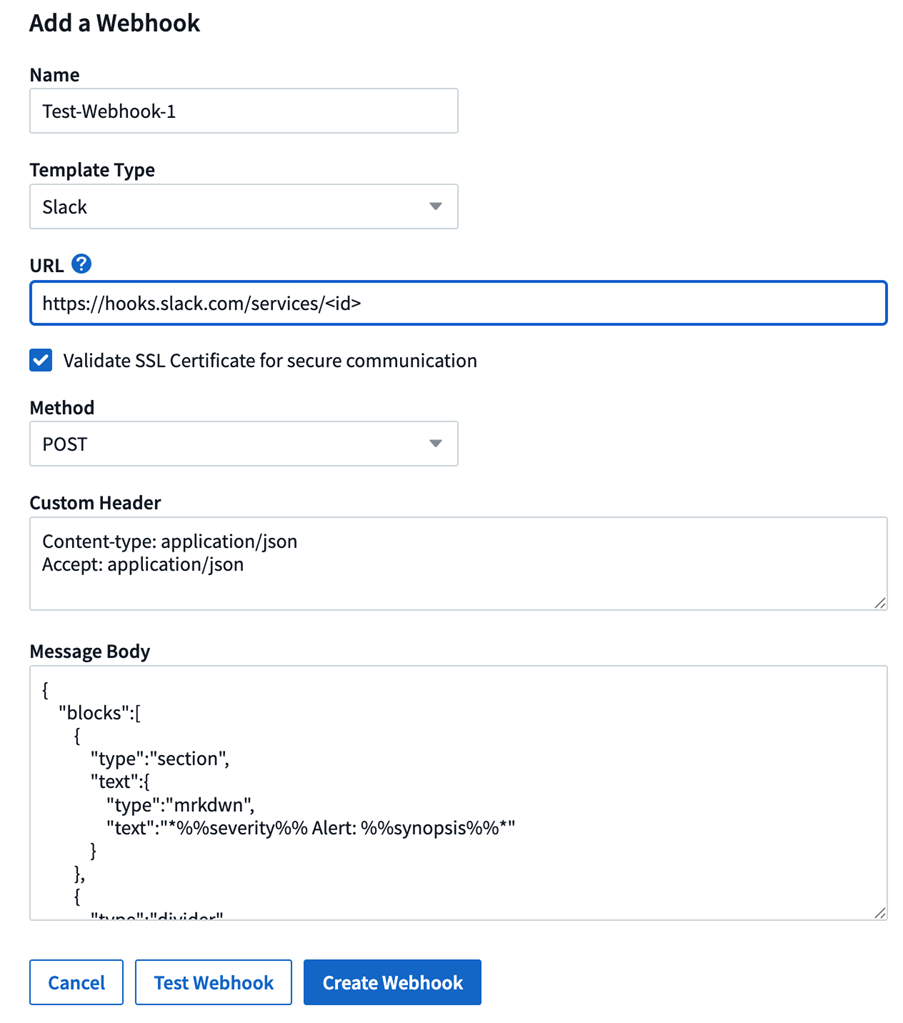Click the resize handle on Message Body

click(x=880, y=911)
